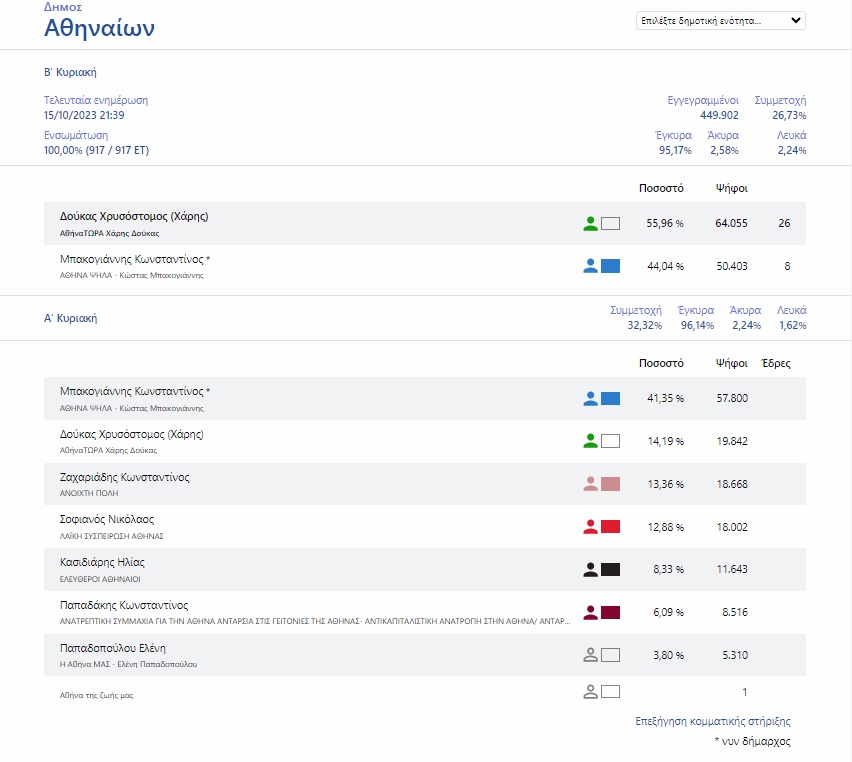
Task: Click the Έδρες column header
Action: [x=776, y=364]
